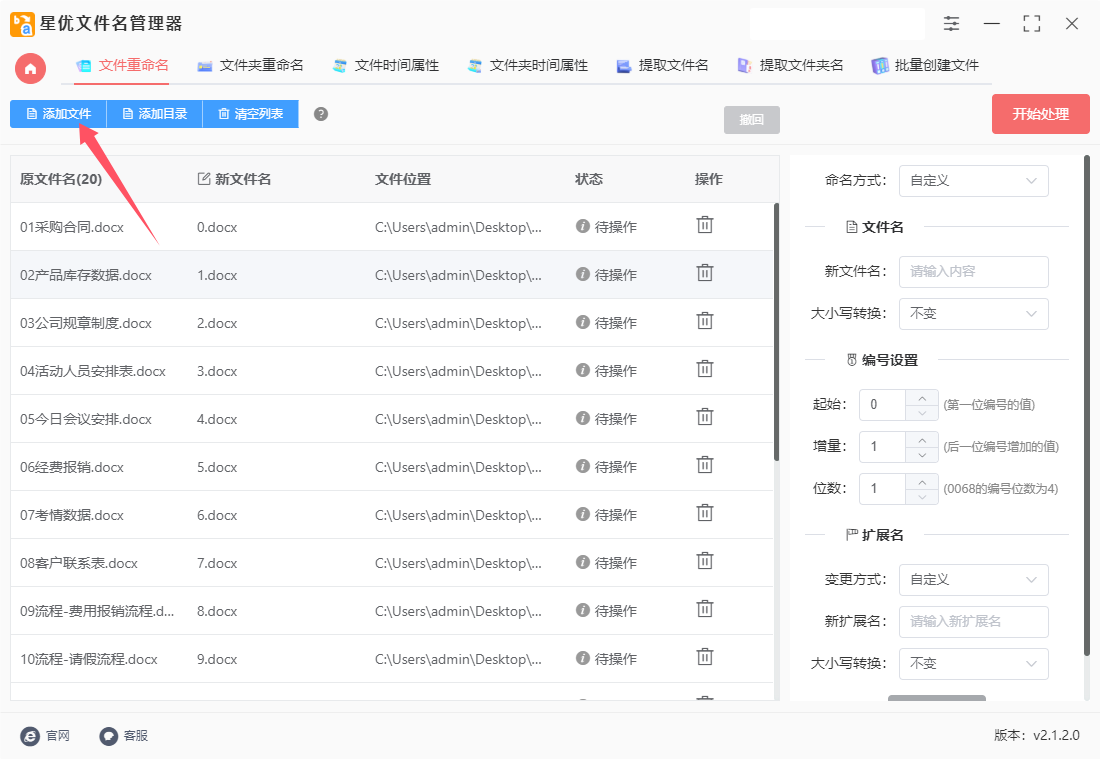Click the red 开始处理 button
The width and height of the screenshot is (1100, 760).
1040,114
